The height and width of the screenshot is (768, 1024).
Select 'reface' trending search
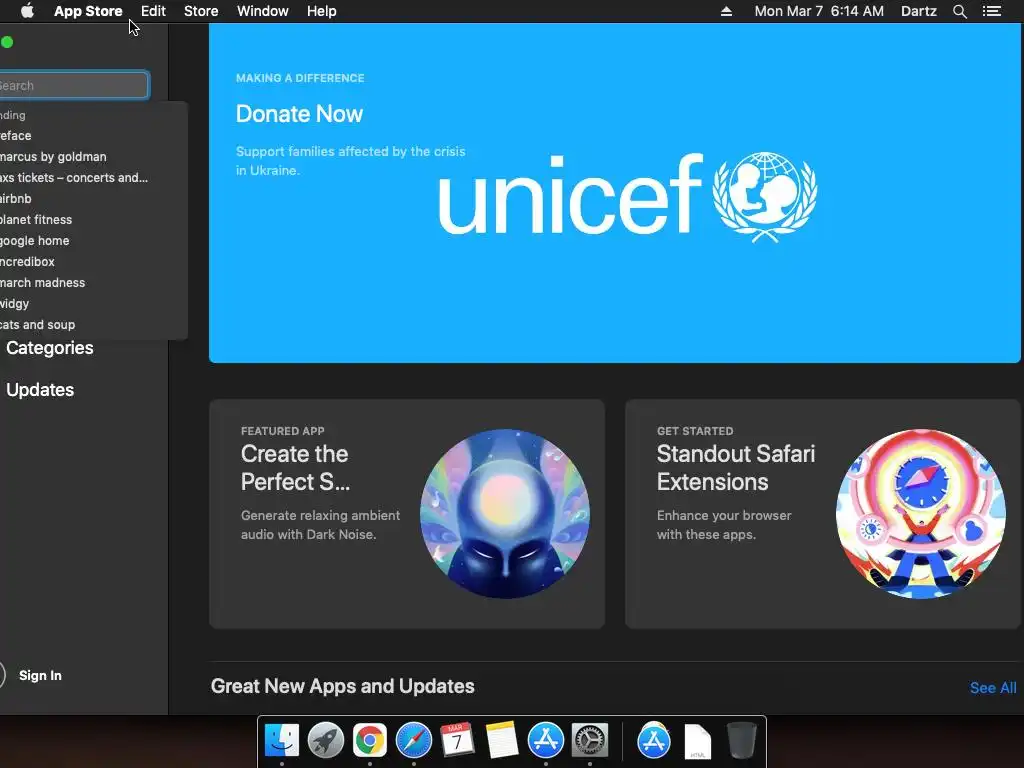point(16,135)
